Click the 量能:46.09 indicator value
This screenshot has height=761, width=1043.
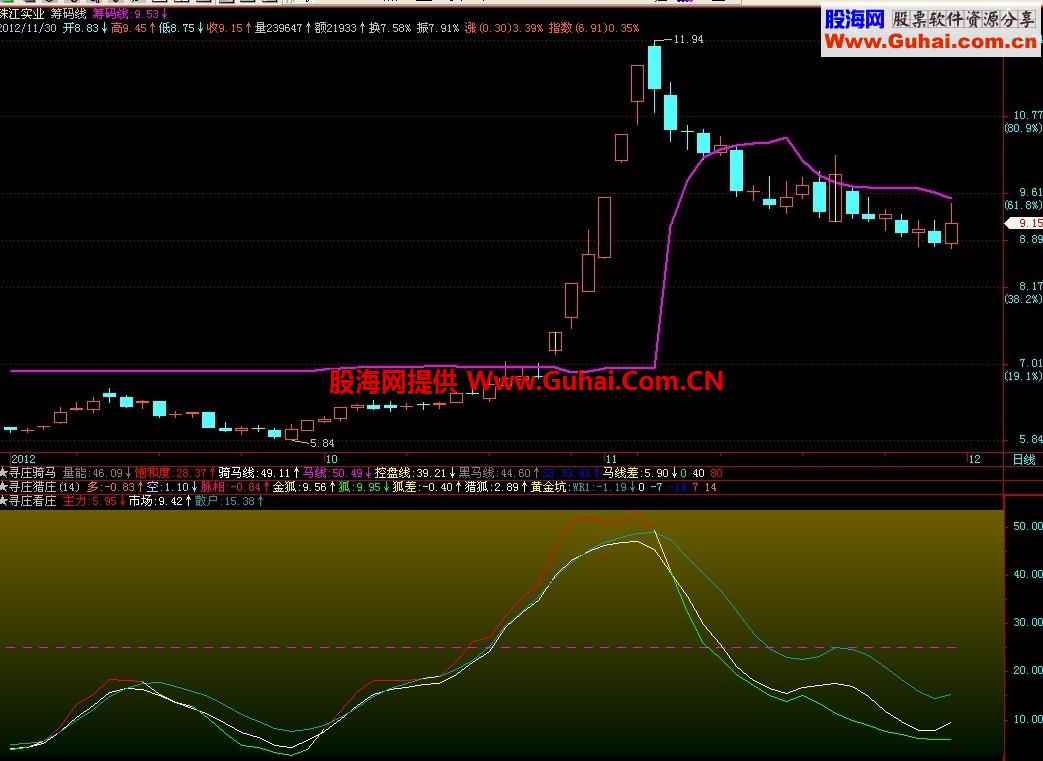[x=97, y=473]
